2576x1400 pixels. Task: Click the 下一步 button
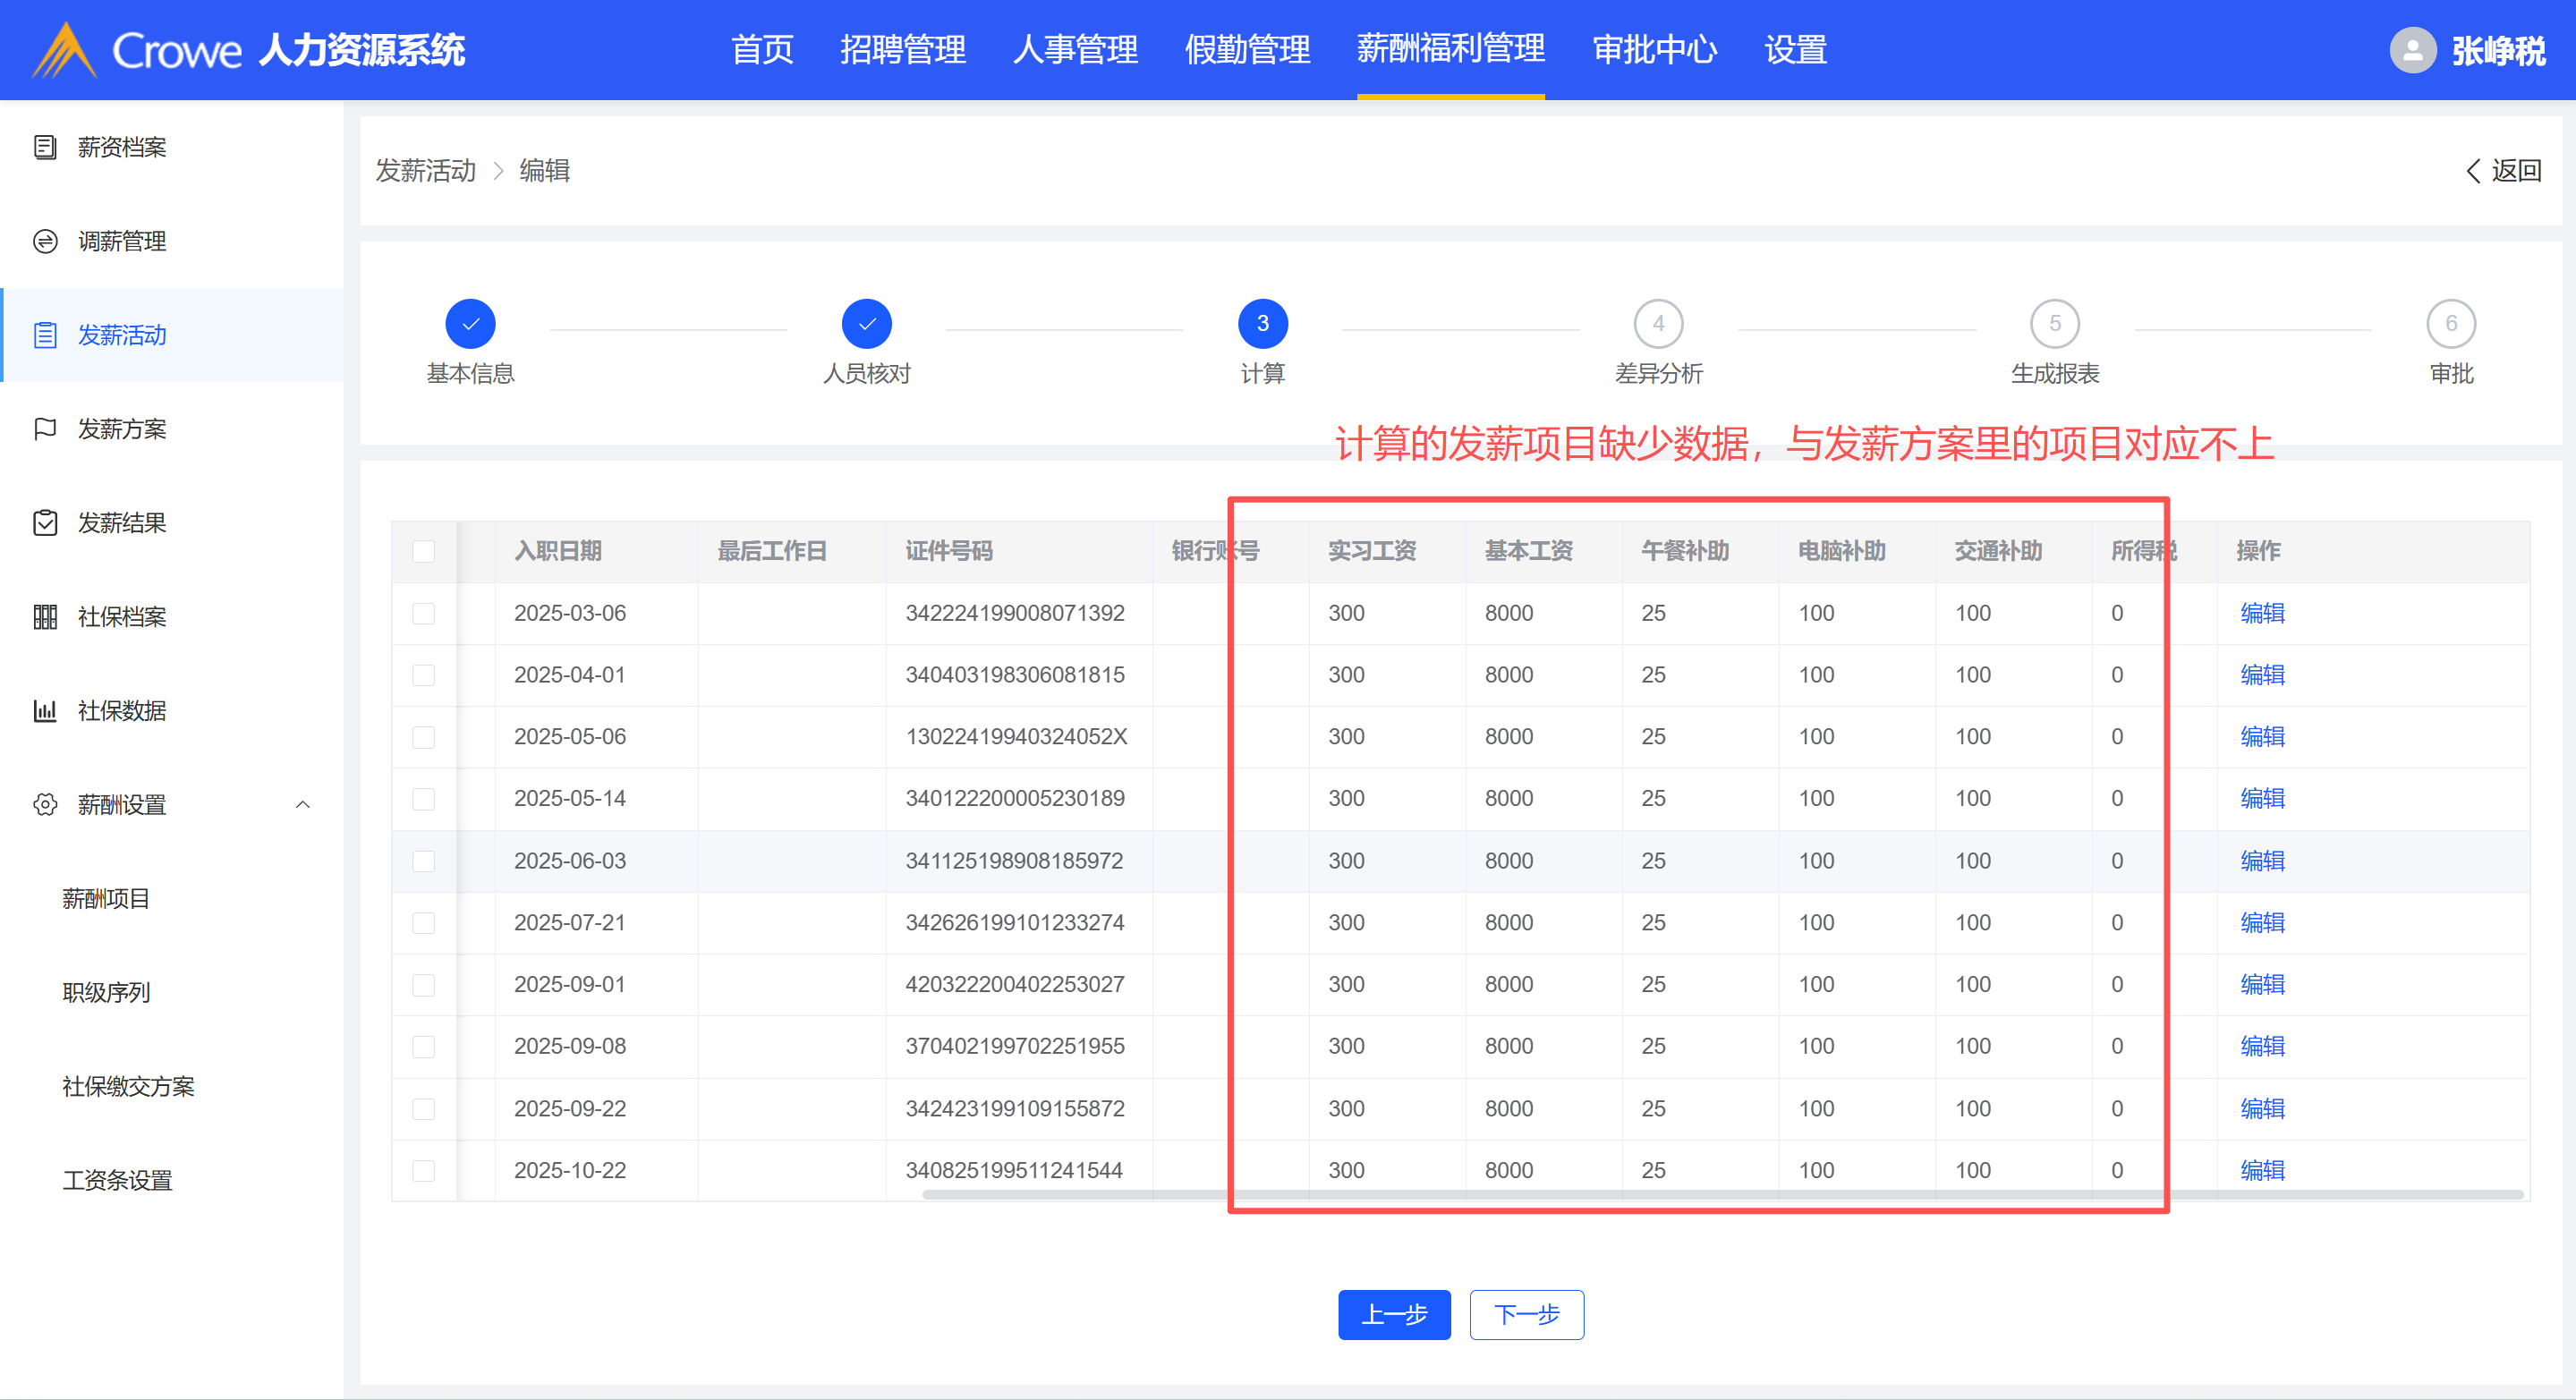1526,1314
